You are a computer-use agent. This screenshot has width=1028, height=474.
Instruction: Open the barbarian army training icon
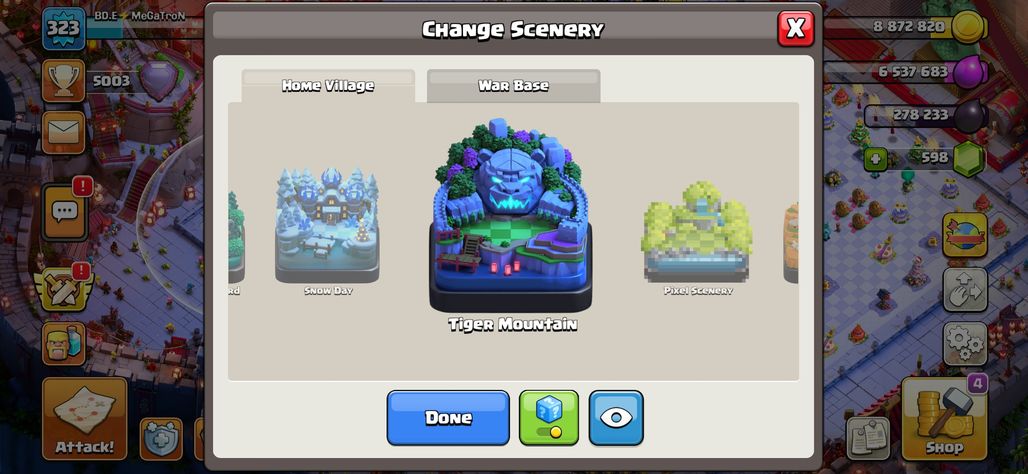(x=64, y=343)
